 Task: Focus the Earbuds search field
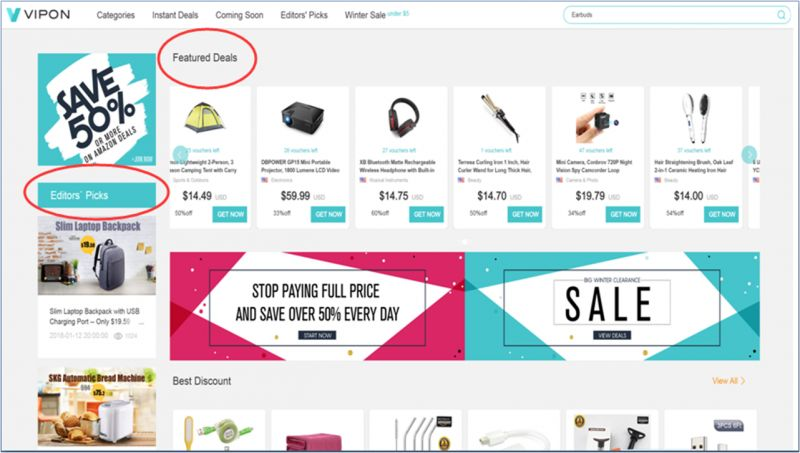click(669, 15)
